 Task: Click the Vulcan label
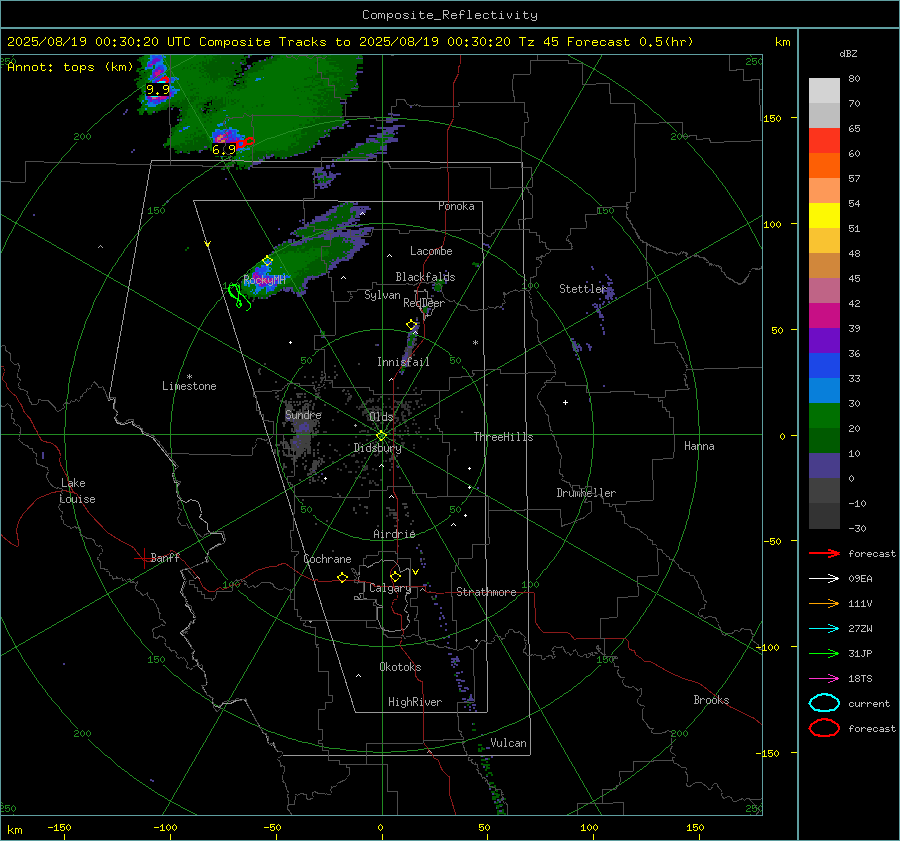click(508, 743)
